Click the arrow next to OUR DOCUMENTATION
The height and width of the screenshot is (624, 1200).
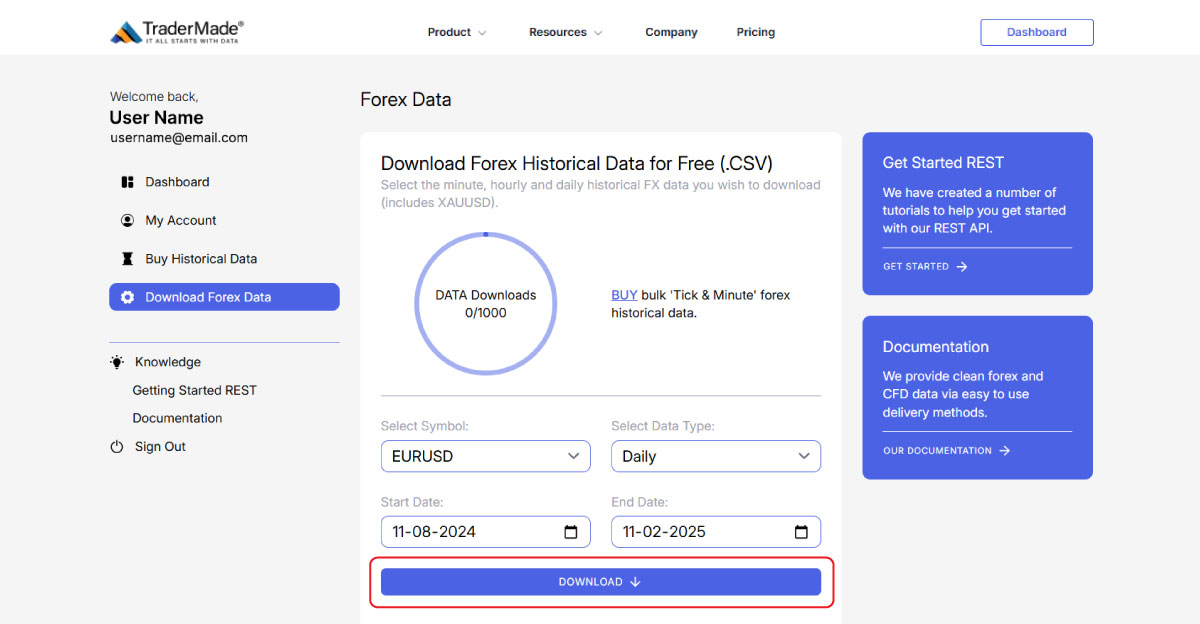[1005, 451]
